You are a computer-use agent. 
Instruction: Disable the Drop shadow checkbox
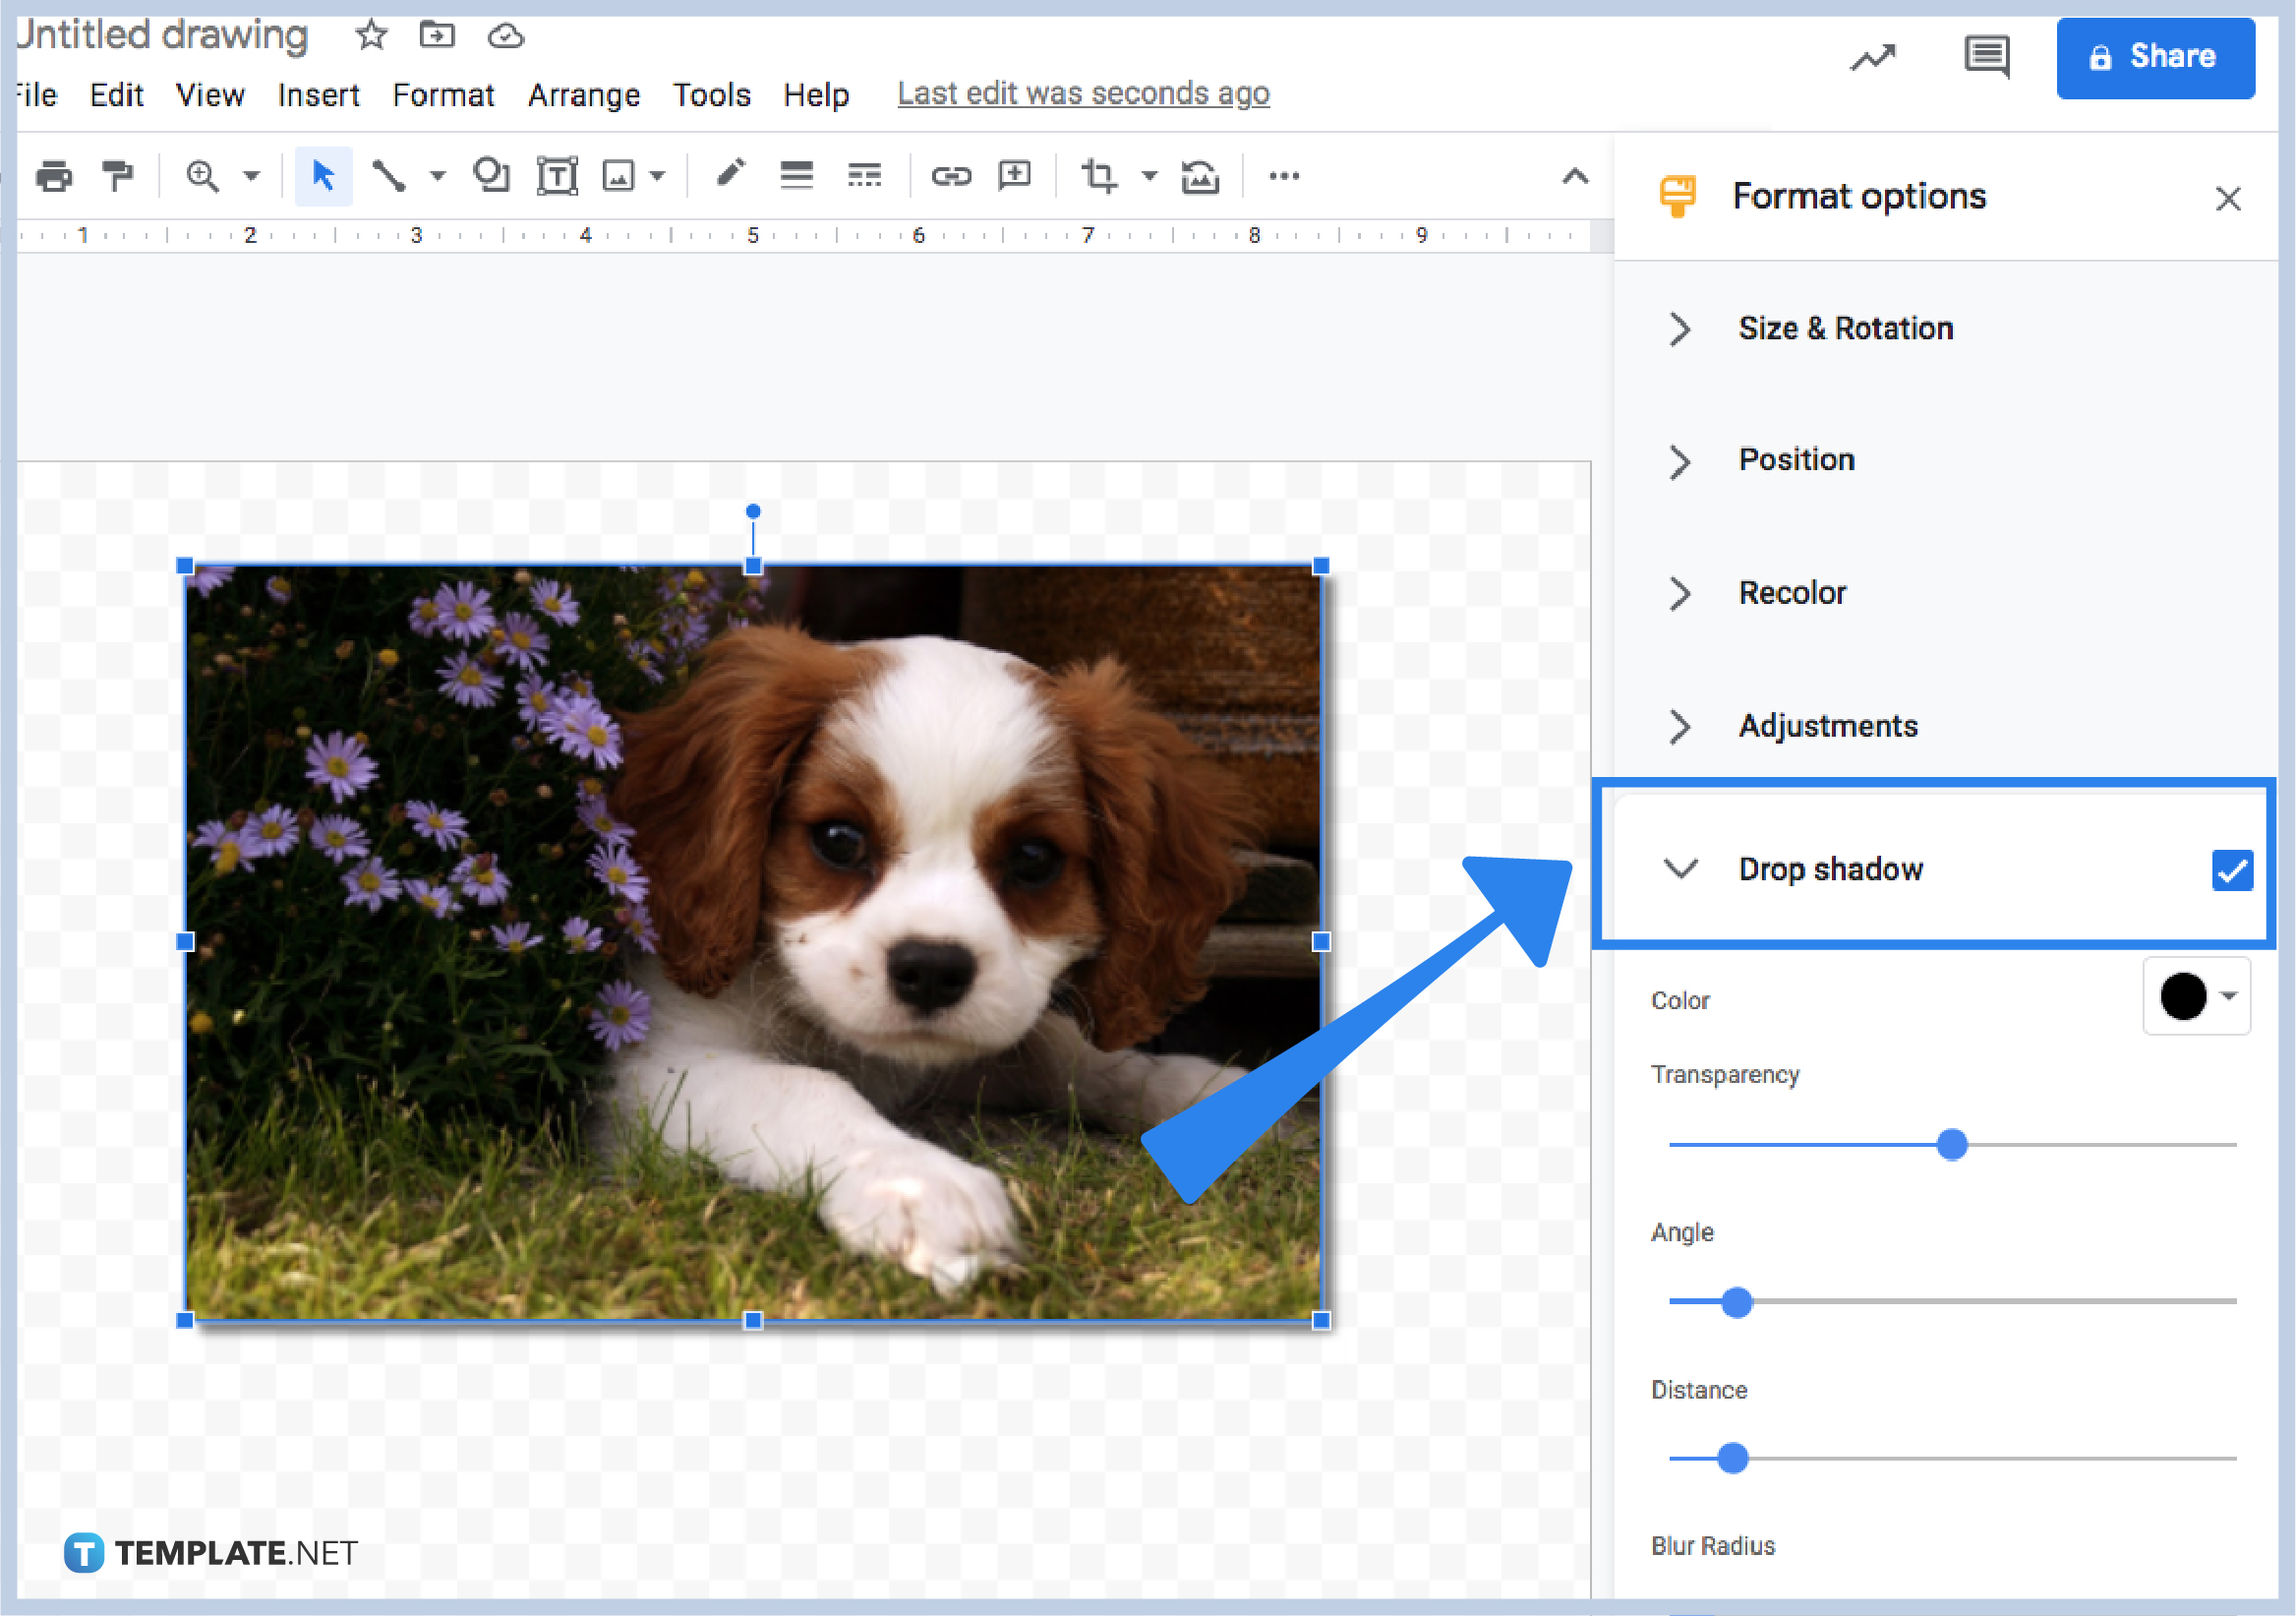[2231, 871]
